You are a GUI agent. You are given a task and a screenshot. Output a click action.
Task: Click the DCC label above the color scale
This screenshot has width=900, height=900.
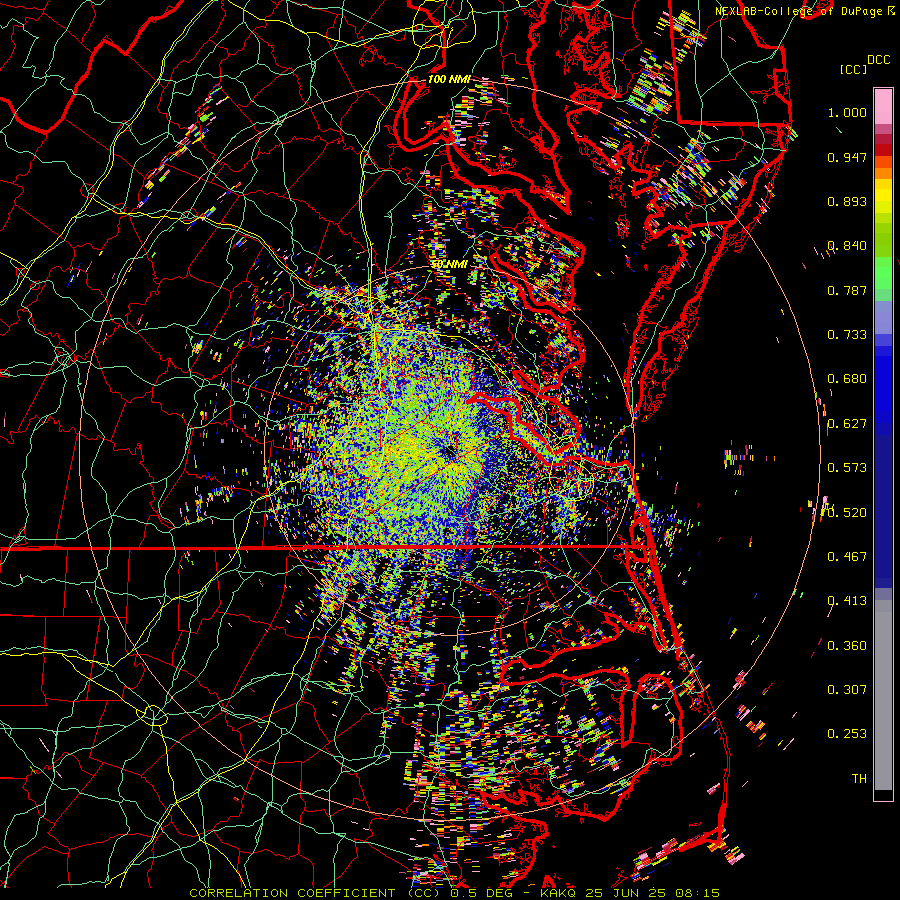pyautogui.click(x=878, y=60)
